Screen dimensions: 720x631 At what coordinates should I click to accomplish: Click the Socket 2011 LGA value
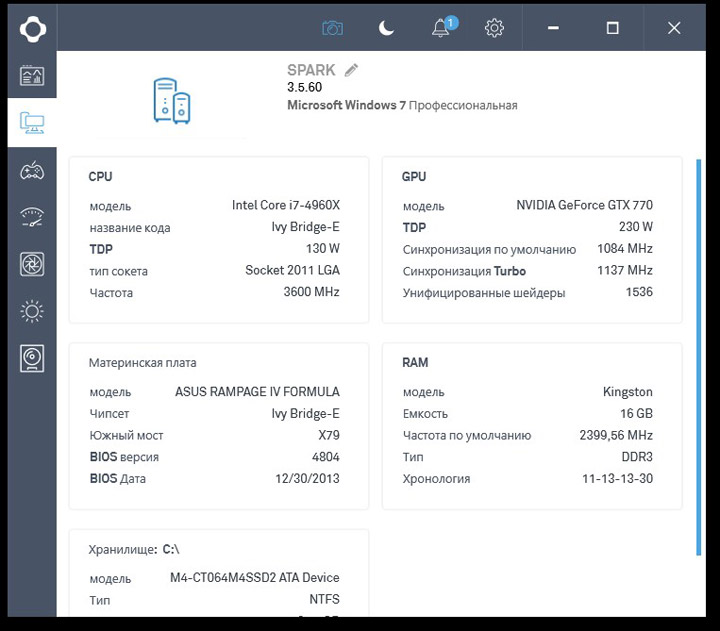click(x=292, y=270)
